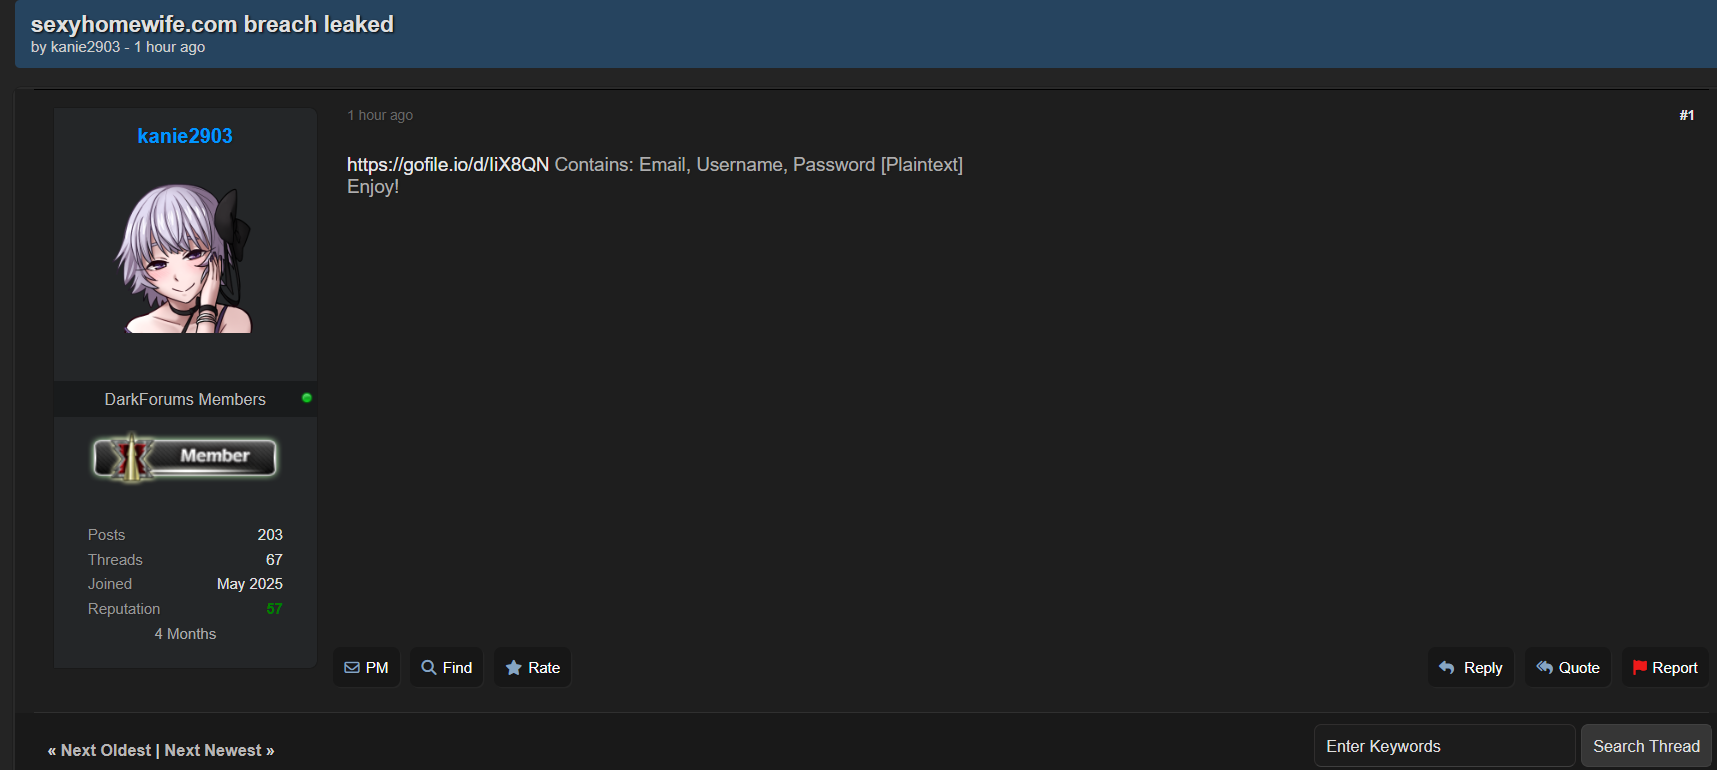Click the DarkForums Members group label
1717x770 pixels.
(x=185, y=399)
